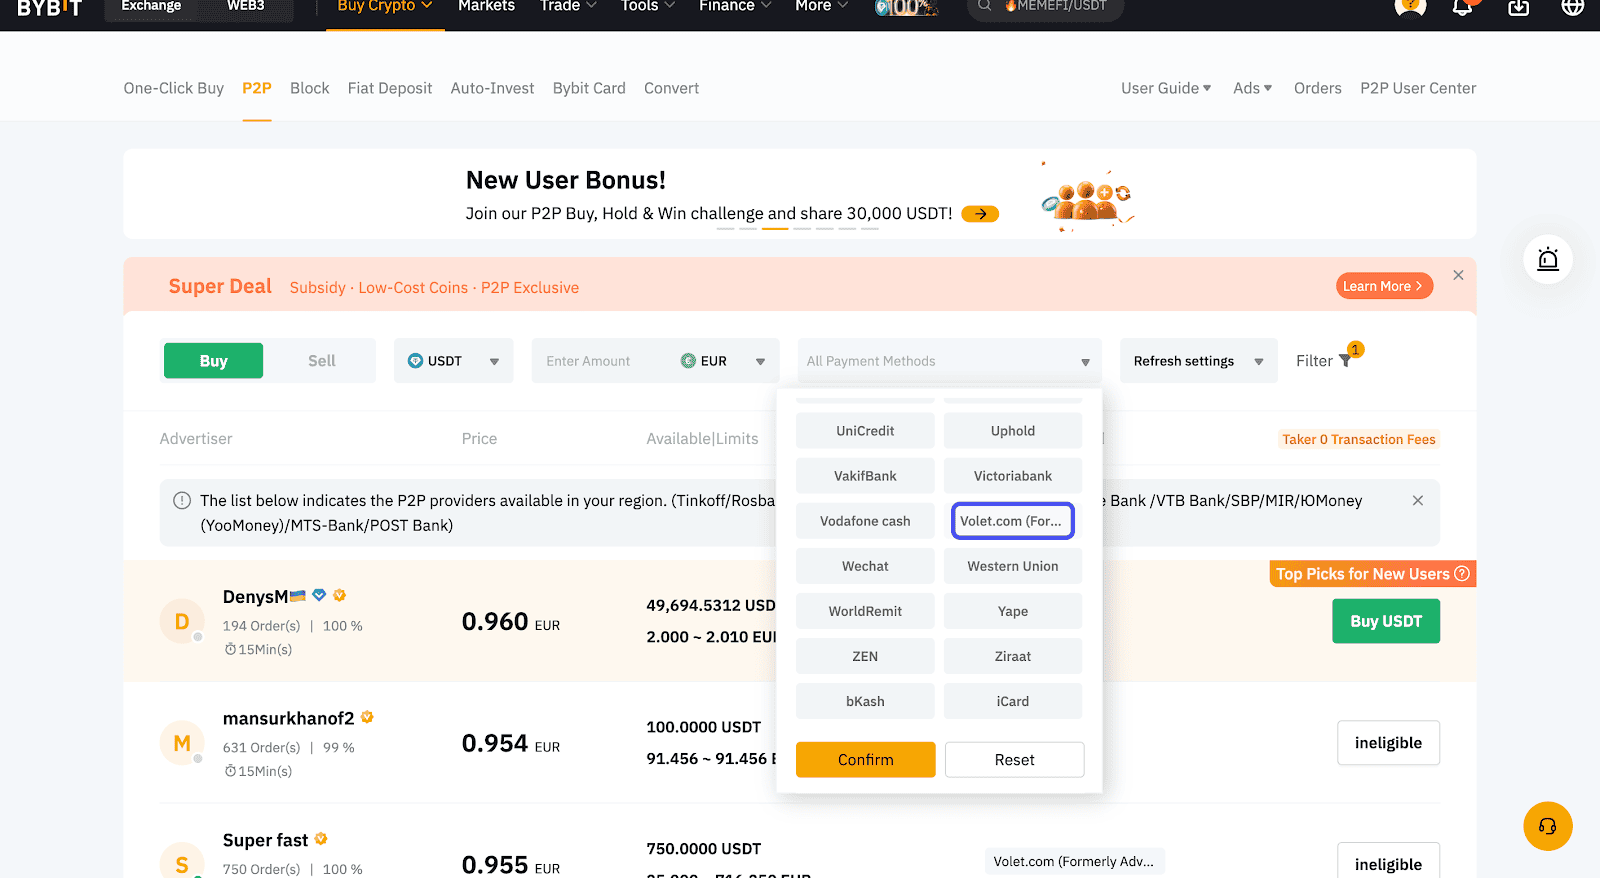Close the Super Deal banner
This screenshot has height=878, width=1600.
1458,275
